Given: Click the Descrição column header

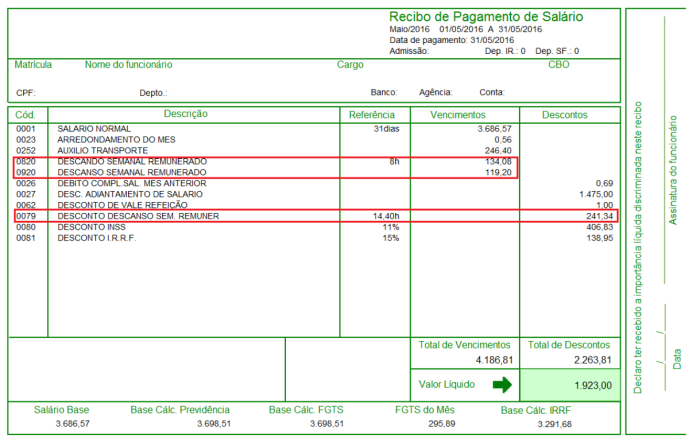Looking at the screenshot, I should [x=185, y=115].
